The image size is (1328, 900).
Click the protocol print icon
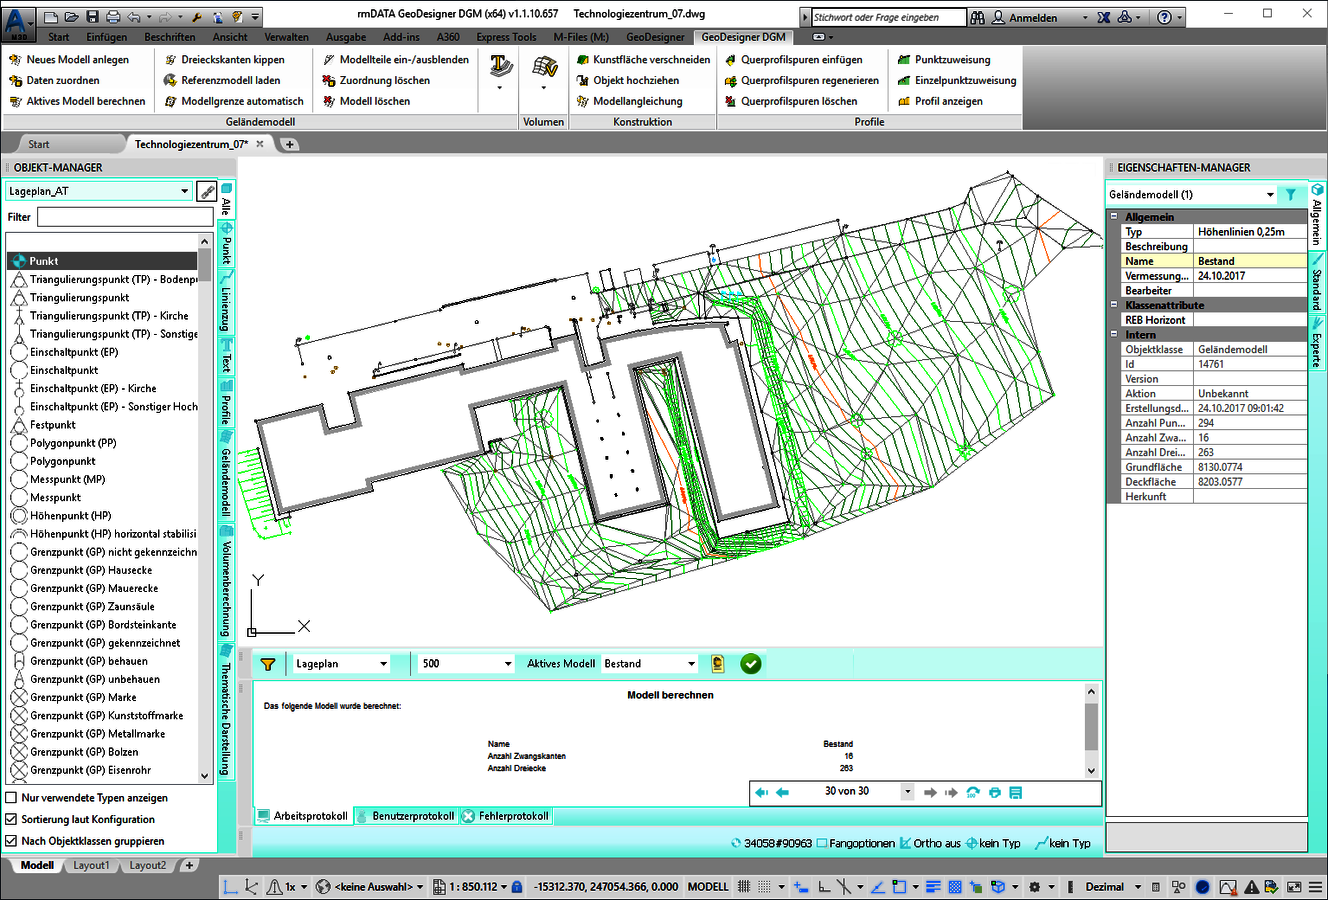pyautogui.click(x=995, y=792)
